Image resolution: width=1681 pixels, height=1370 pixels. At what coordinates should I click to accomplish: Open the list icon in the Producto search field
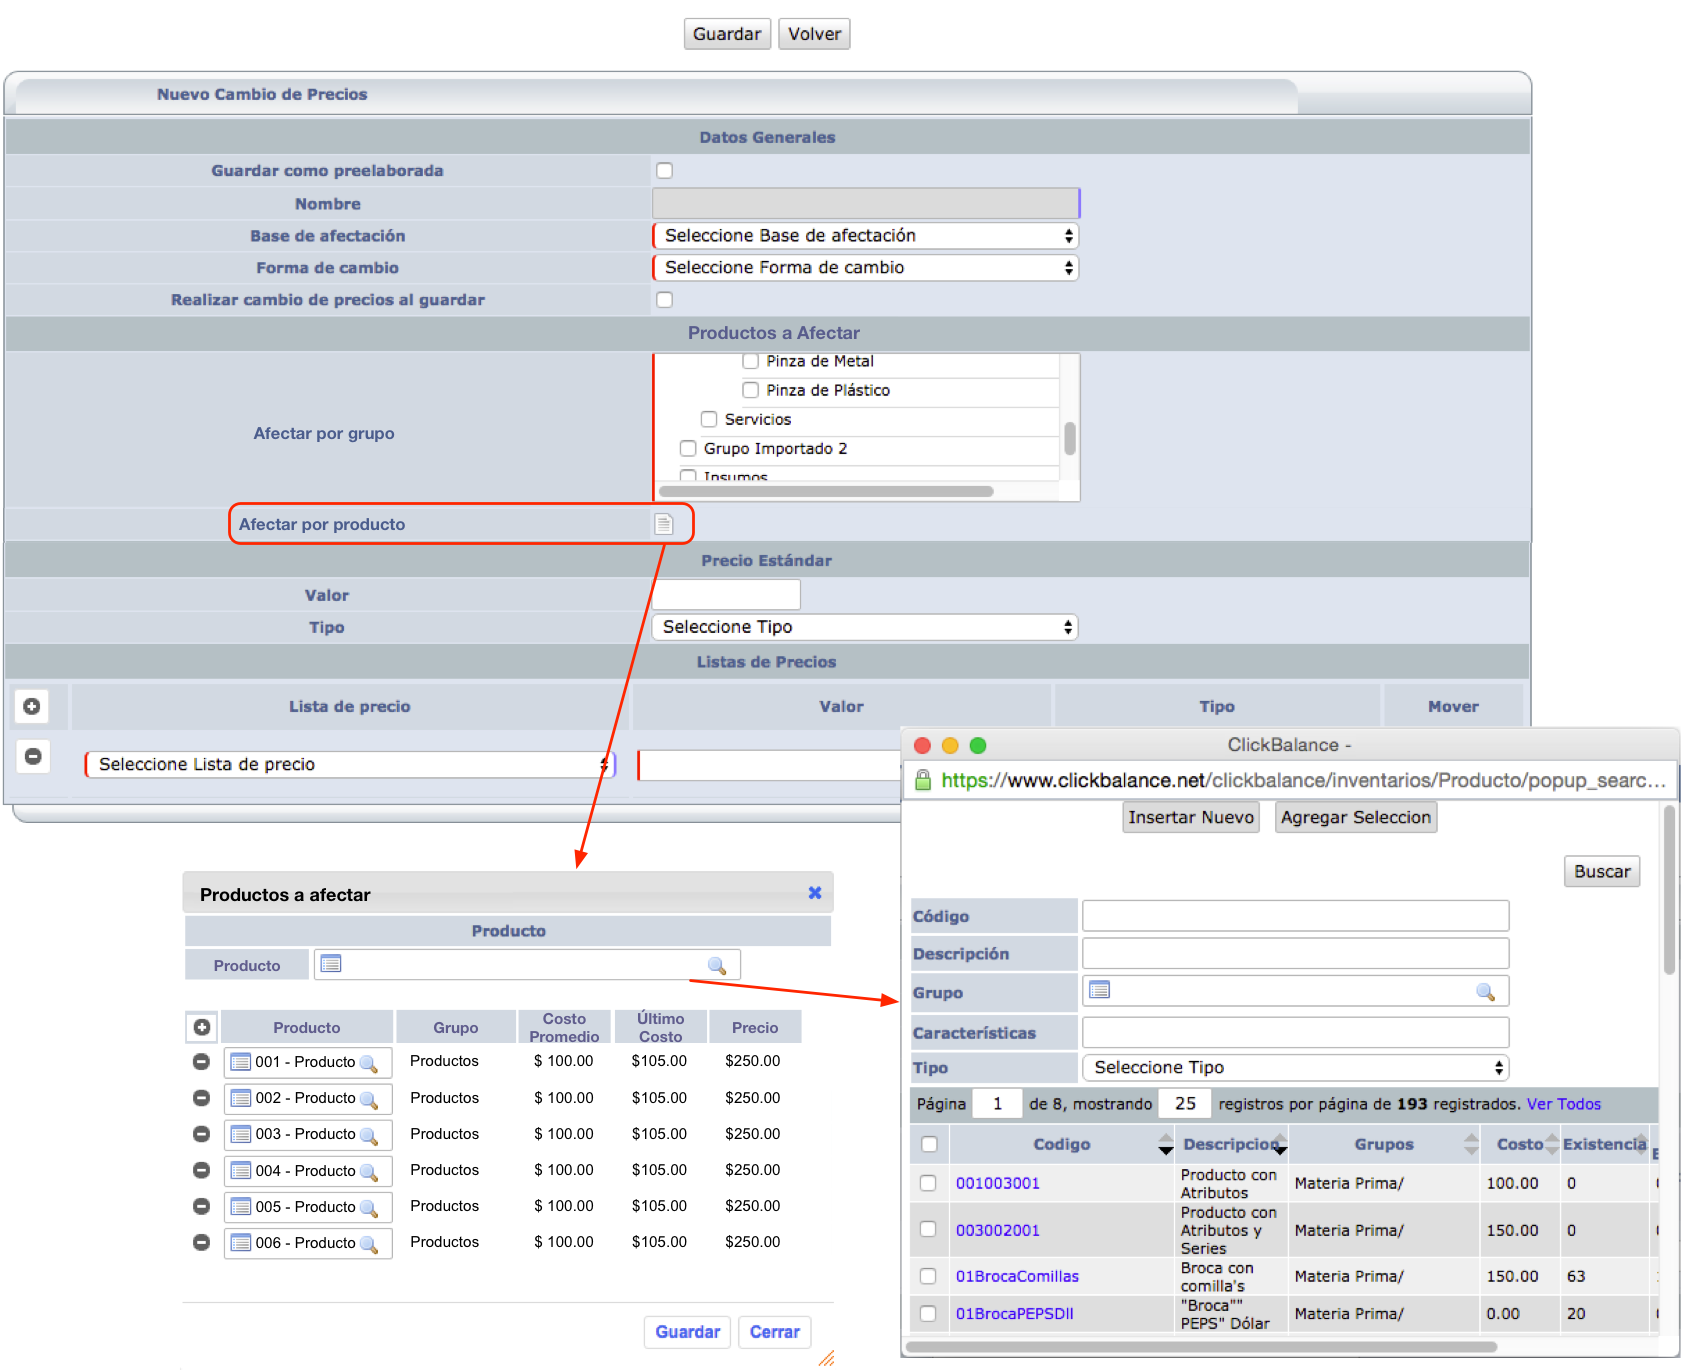coord(331,964)
